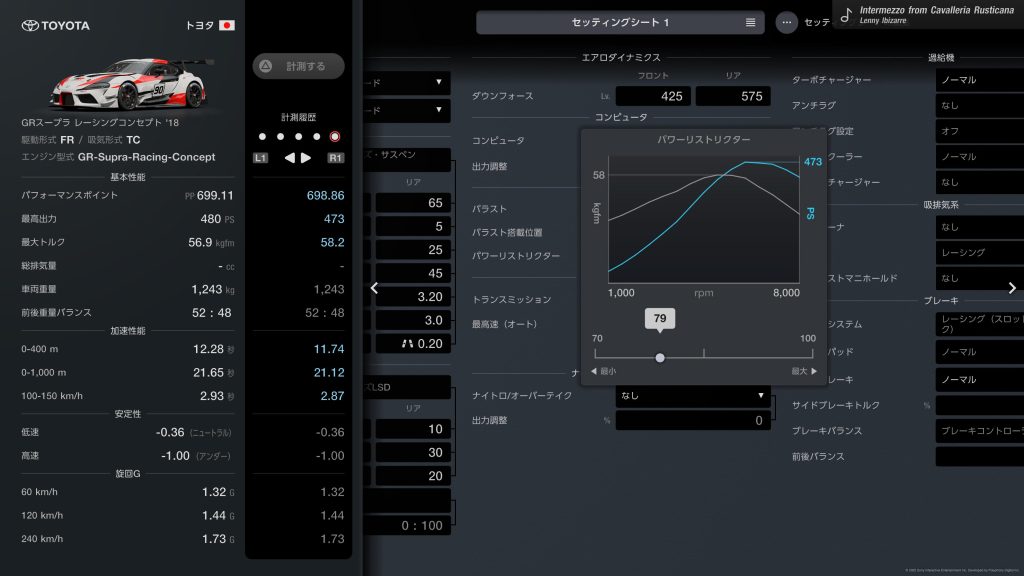Click the music note icon

pos(846,14)
